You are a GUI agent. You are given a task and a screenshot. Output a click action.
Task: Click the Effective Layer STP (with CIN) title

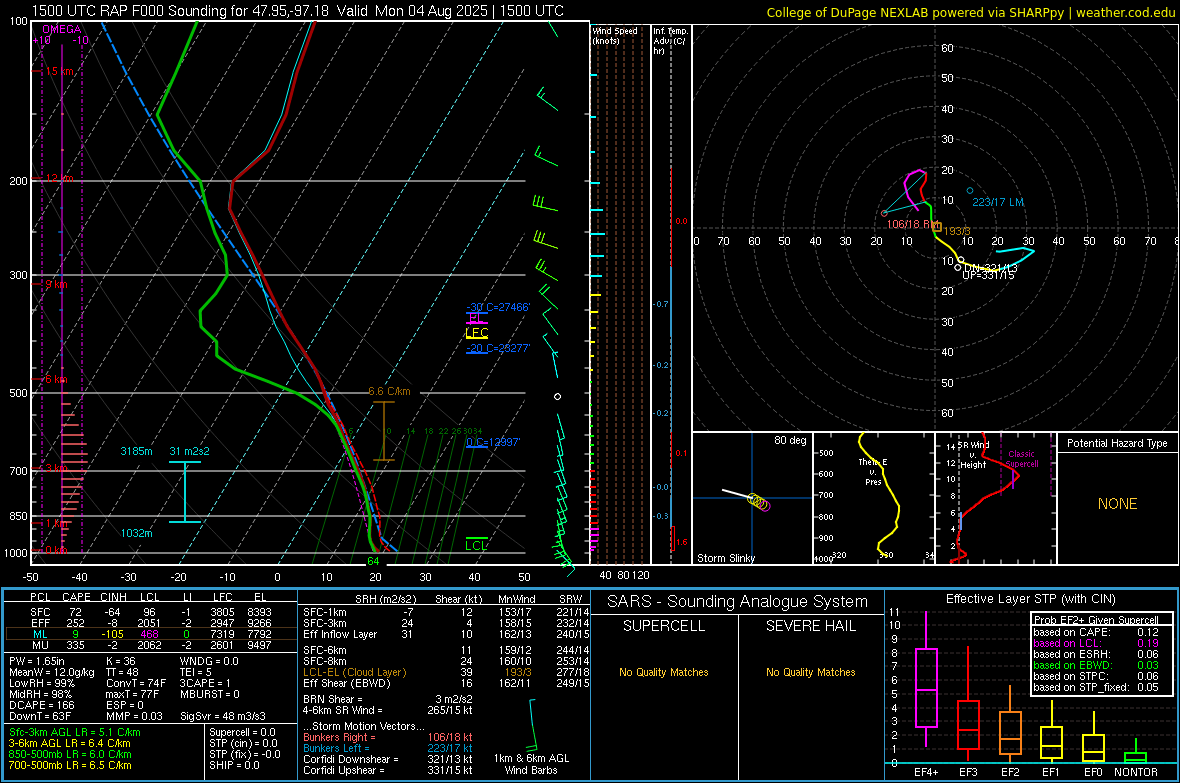[1030, 599]
